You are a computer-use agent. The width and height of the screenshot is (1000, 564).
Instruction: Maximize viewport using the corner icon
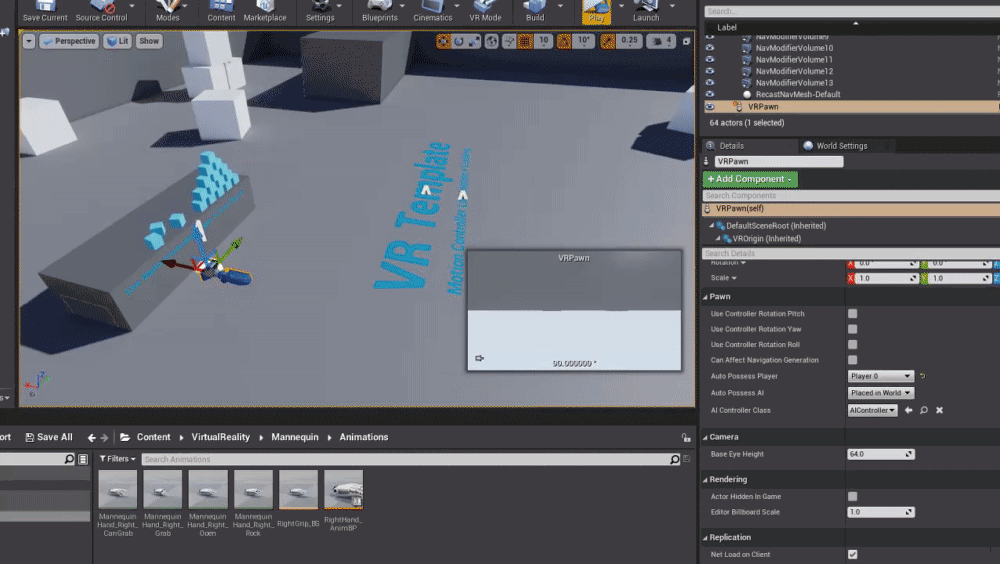click(x=686, y=41)
